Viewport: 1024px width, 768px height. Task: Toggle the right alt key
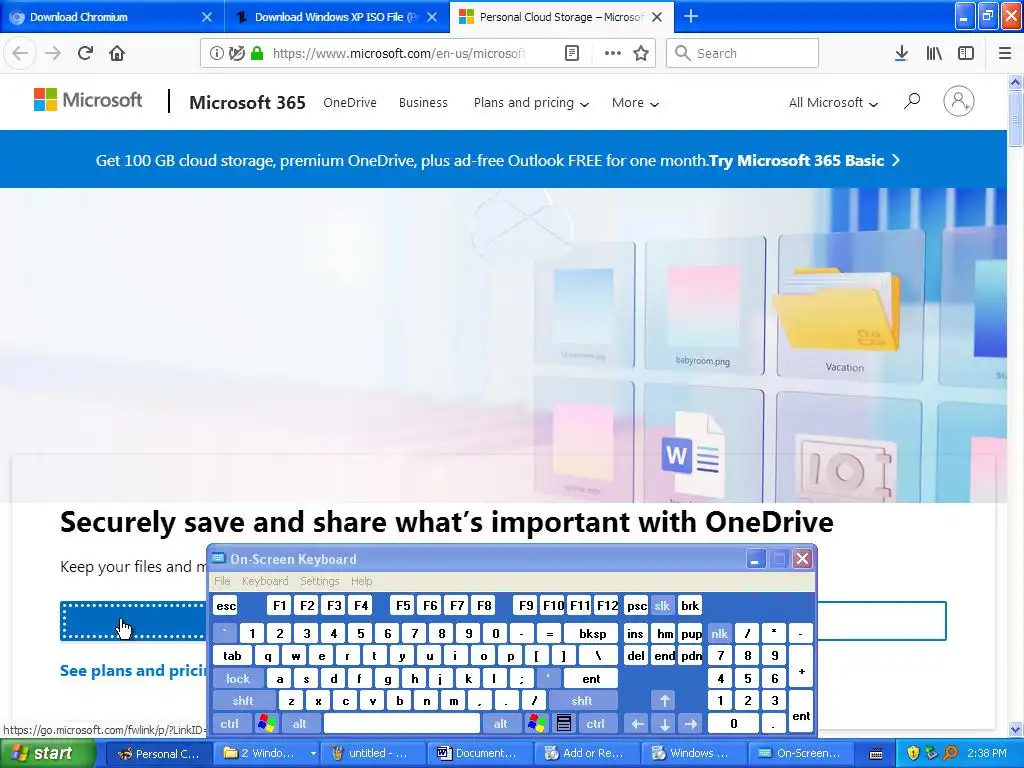(x=500, y=724)
